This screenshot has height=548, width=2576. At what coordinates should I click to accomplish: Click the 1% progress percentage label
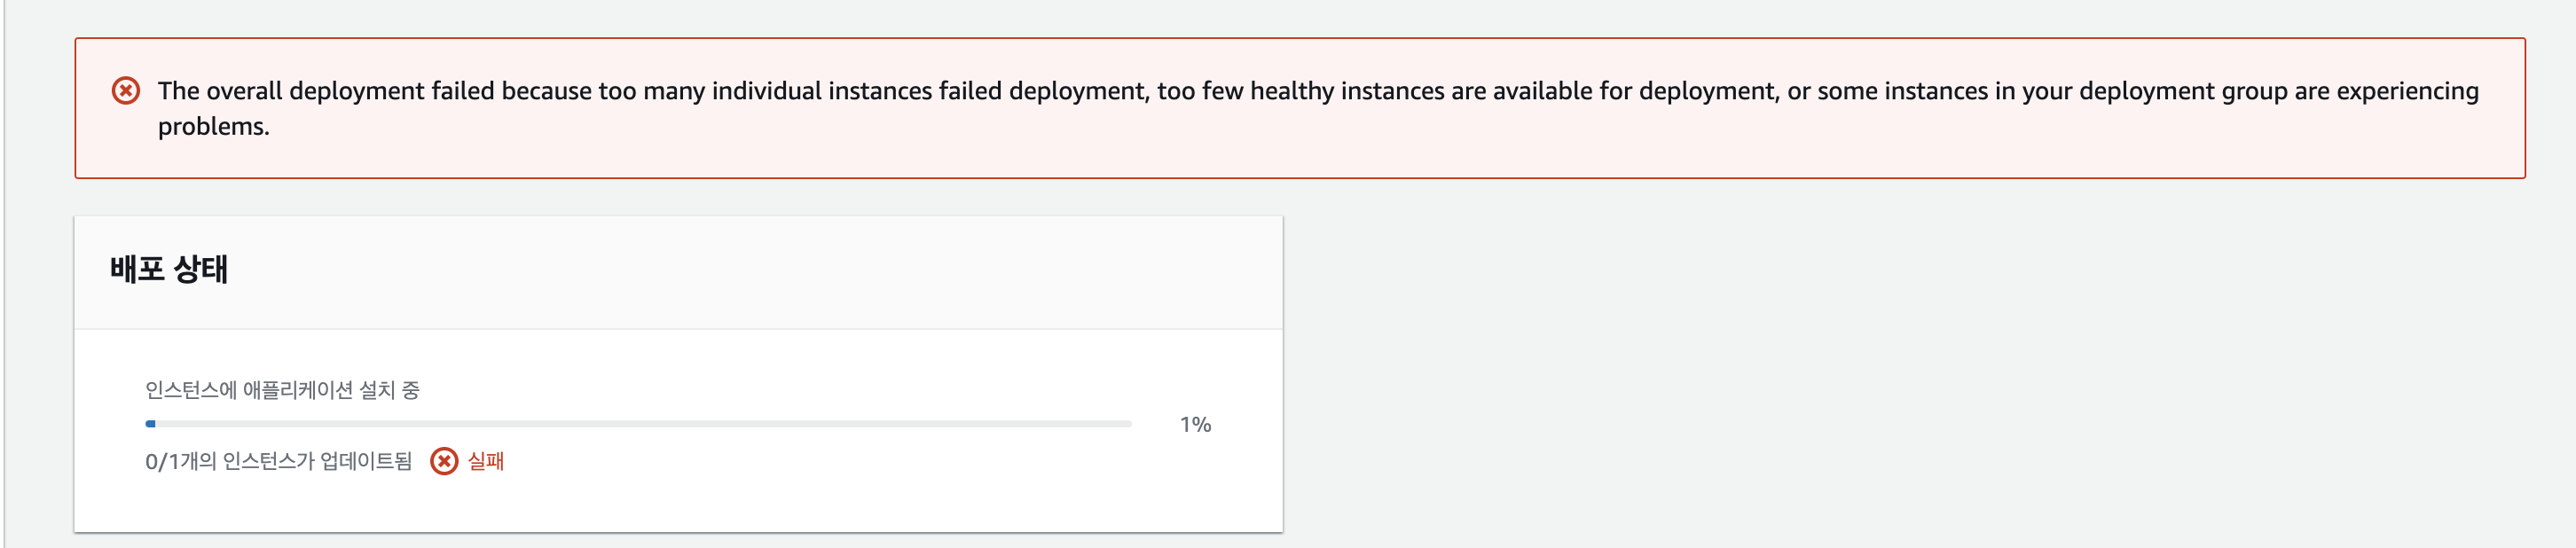(1195, 425)
